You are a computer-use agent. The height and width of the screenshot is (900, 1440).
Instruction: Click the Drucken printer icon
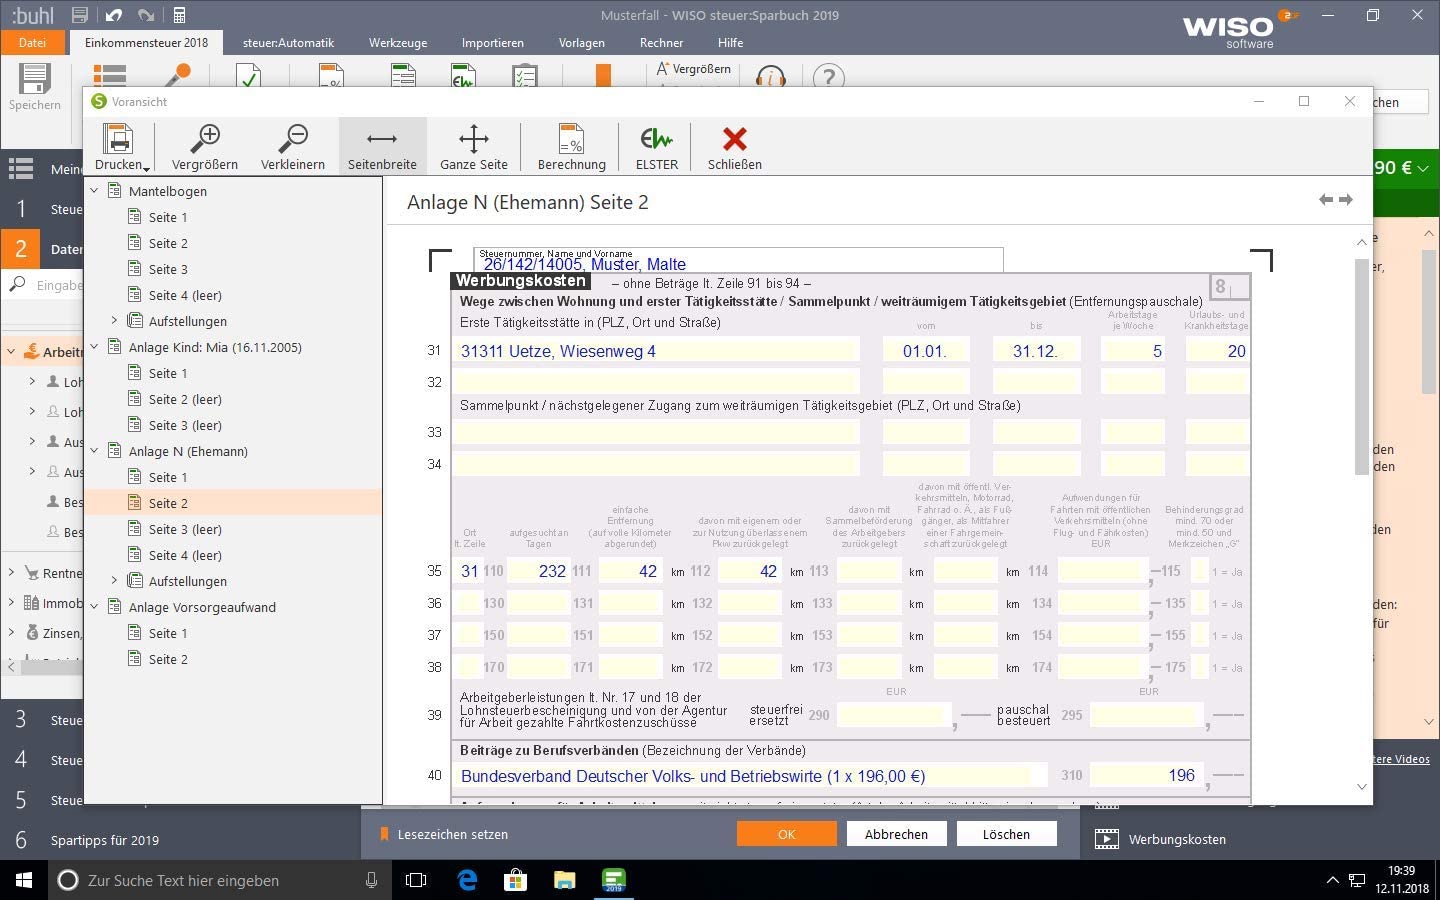118,139
